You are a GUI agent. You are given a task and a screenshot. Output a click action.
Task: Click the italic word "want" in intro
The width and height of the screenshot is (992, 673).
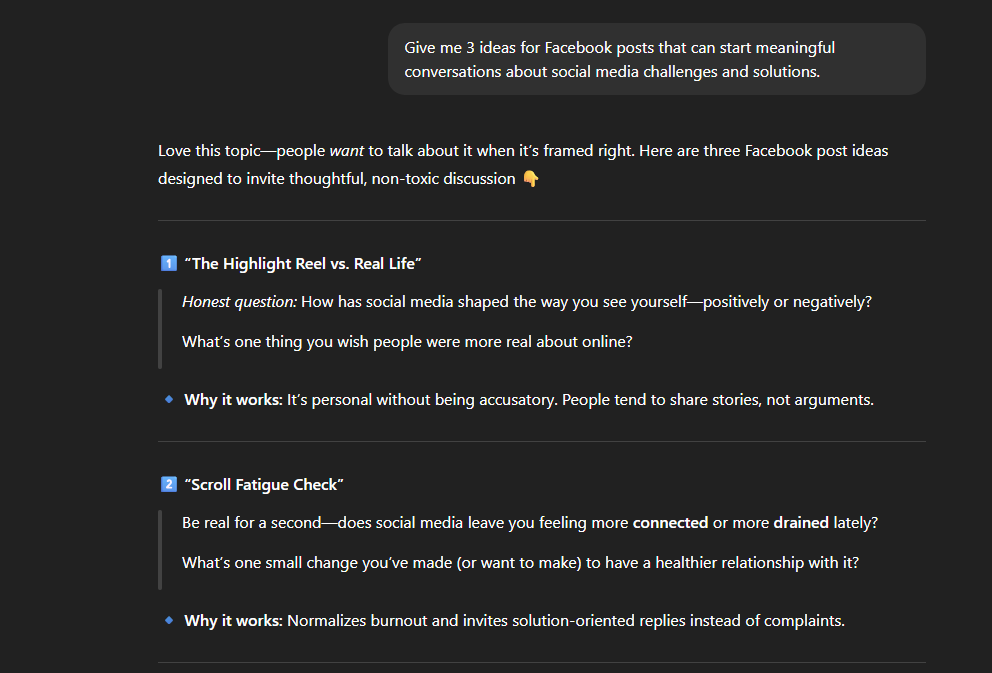coord(346,151)
